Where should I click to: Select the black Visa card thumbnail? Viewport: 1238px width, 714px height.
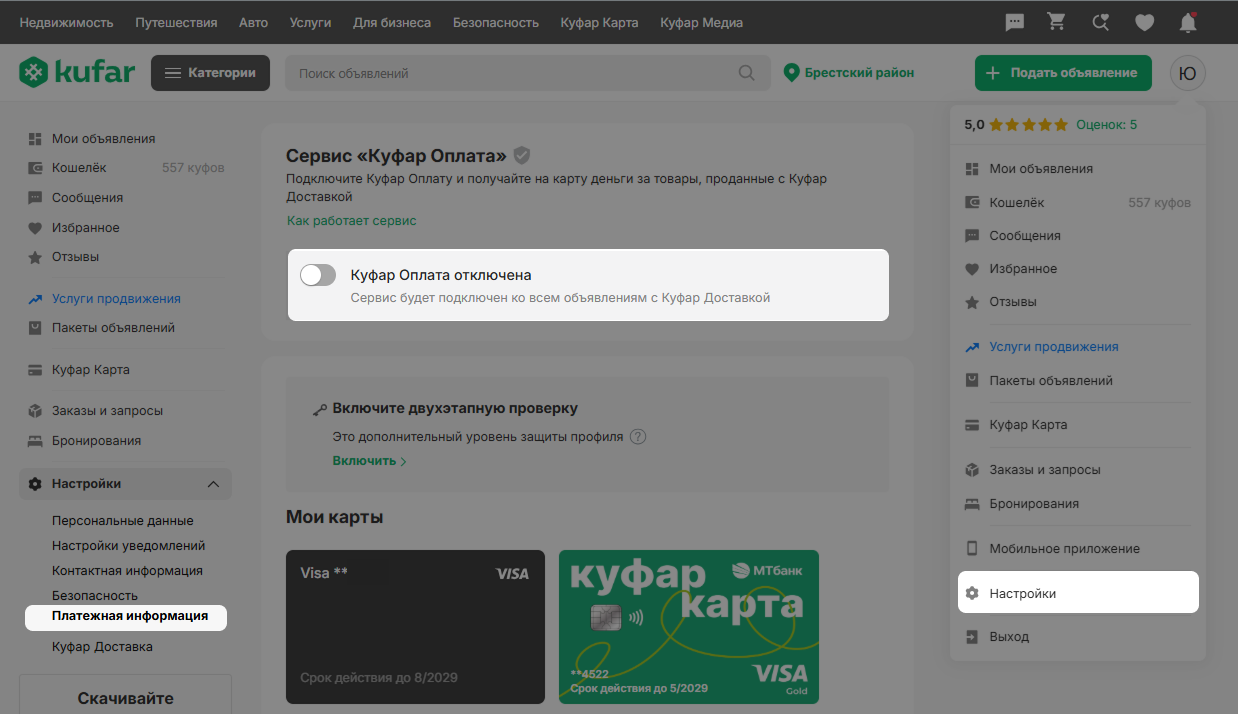415,627
